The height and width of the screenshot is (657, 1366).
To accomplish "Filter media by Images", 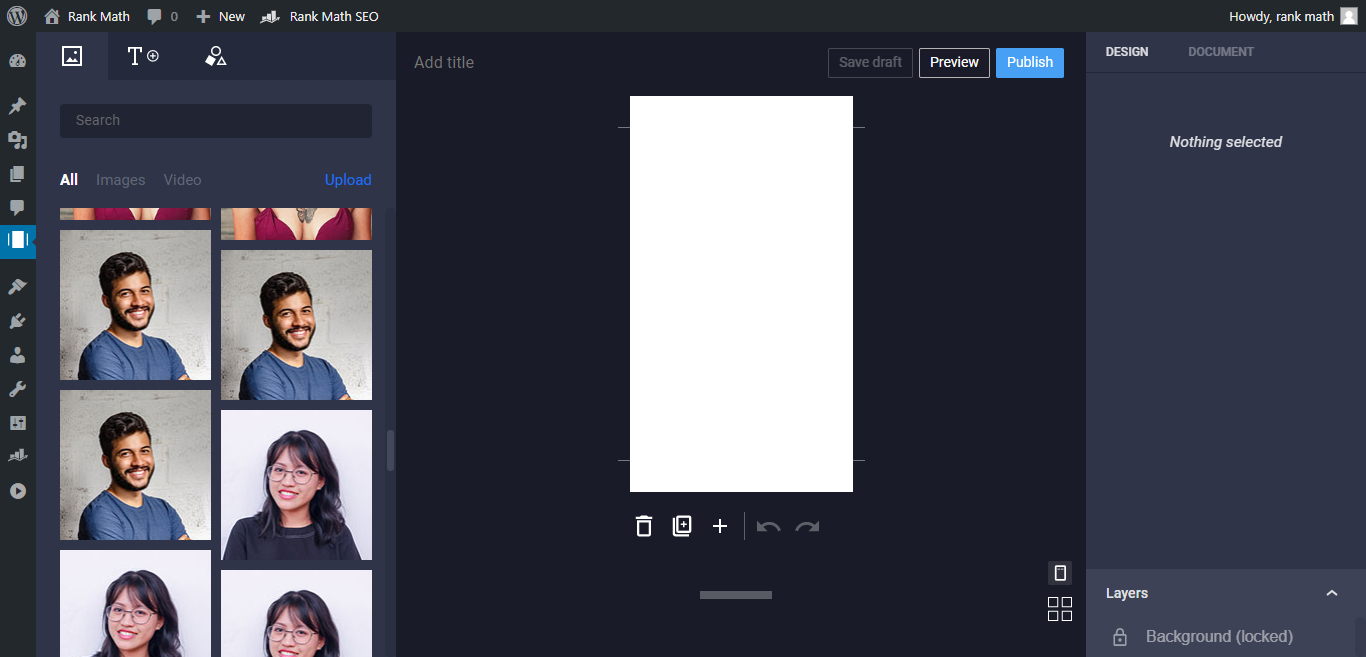I will (x=121, y=180).
